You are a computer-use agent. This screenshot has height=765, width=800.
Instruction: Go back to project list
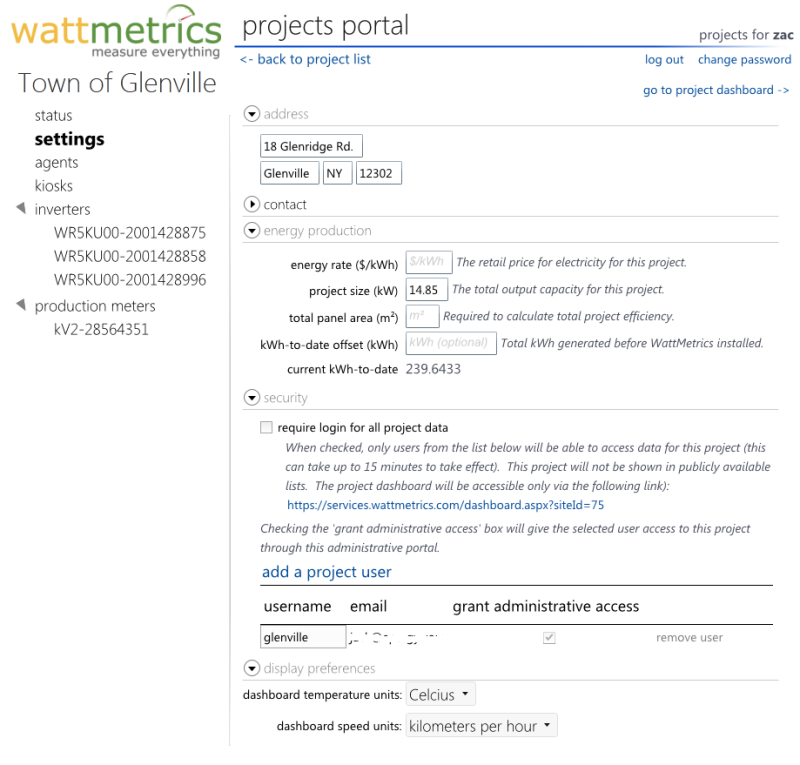(x=305, y=59)
